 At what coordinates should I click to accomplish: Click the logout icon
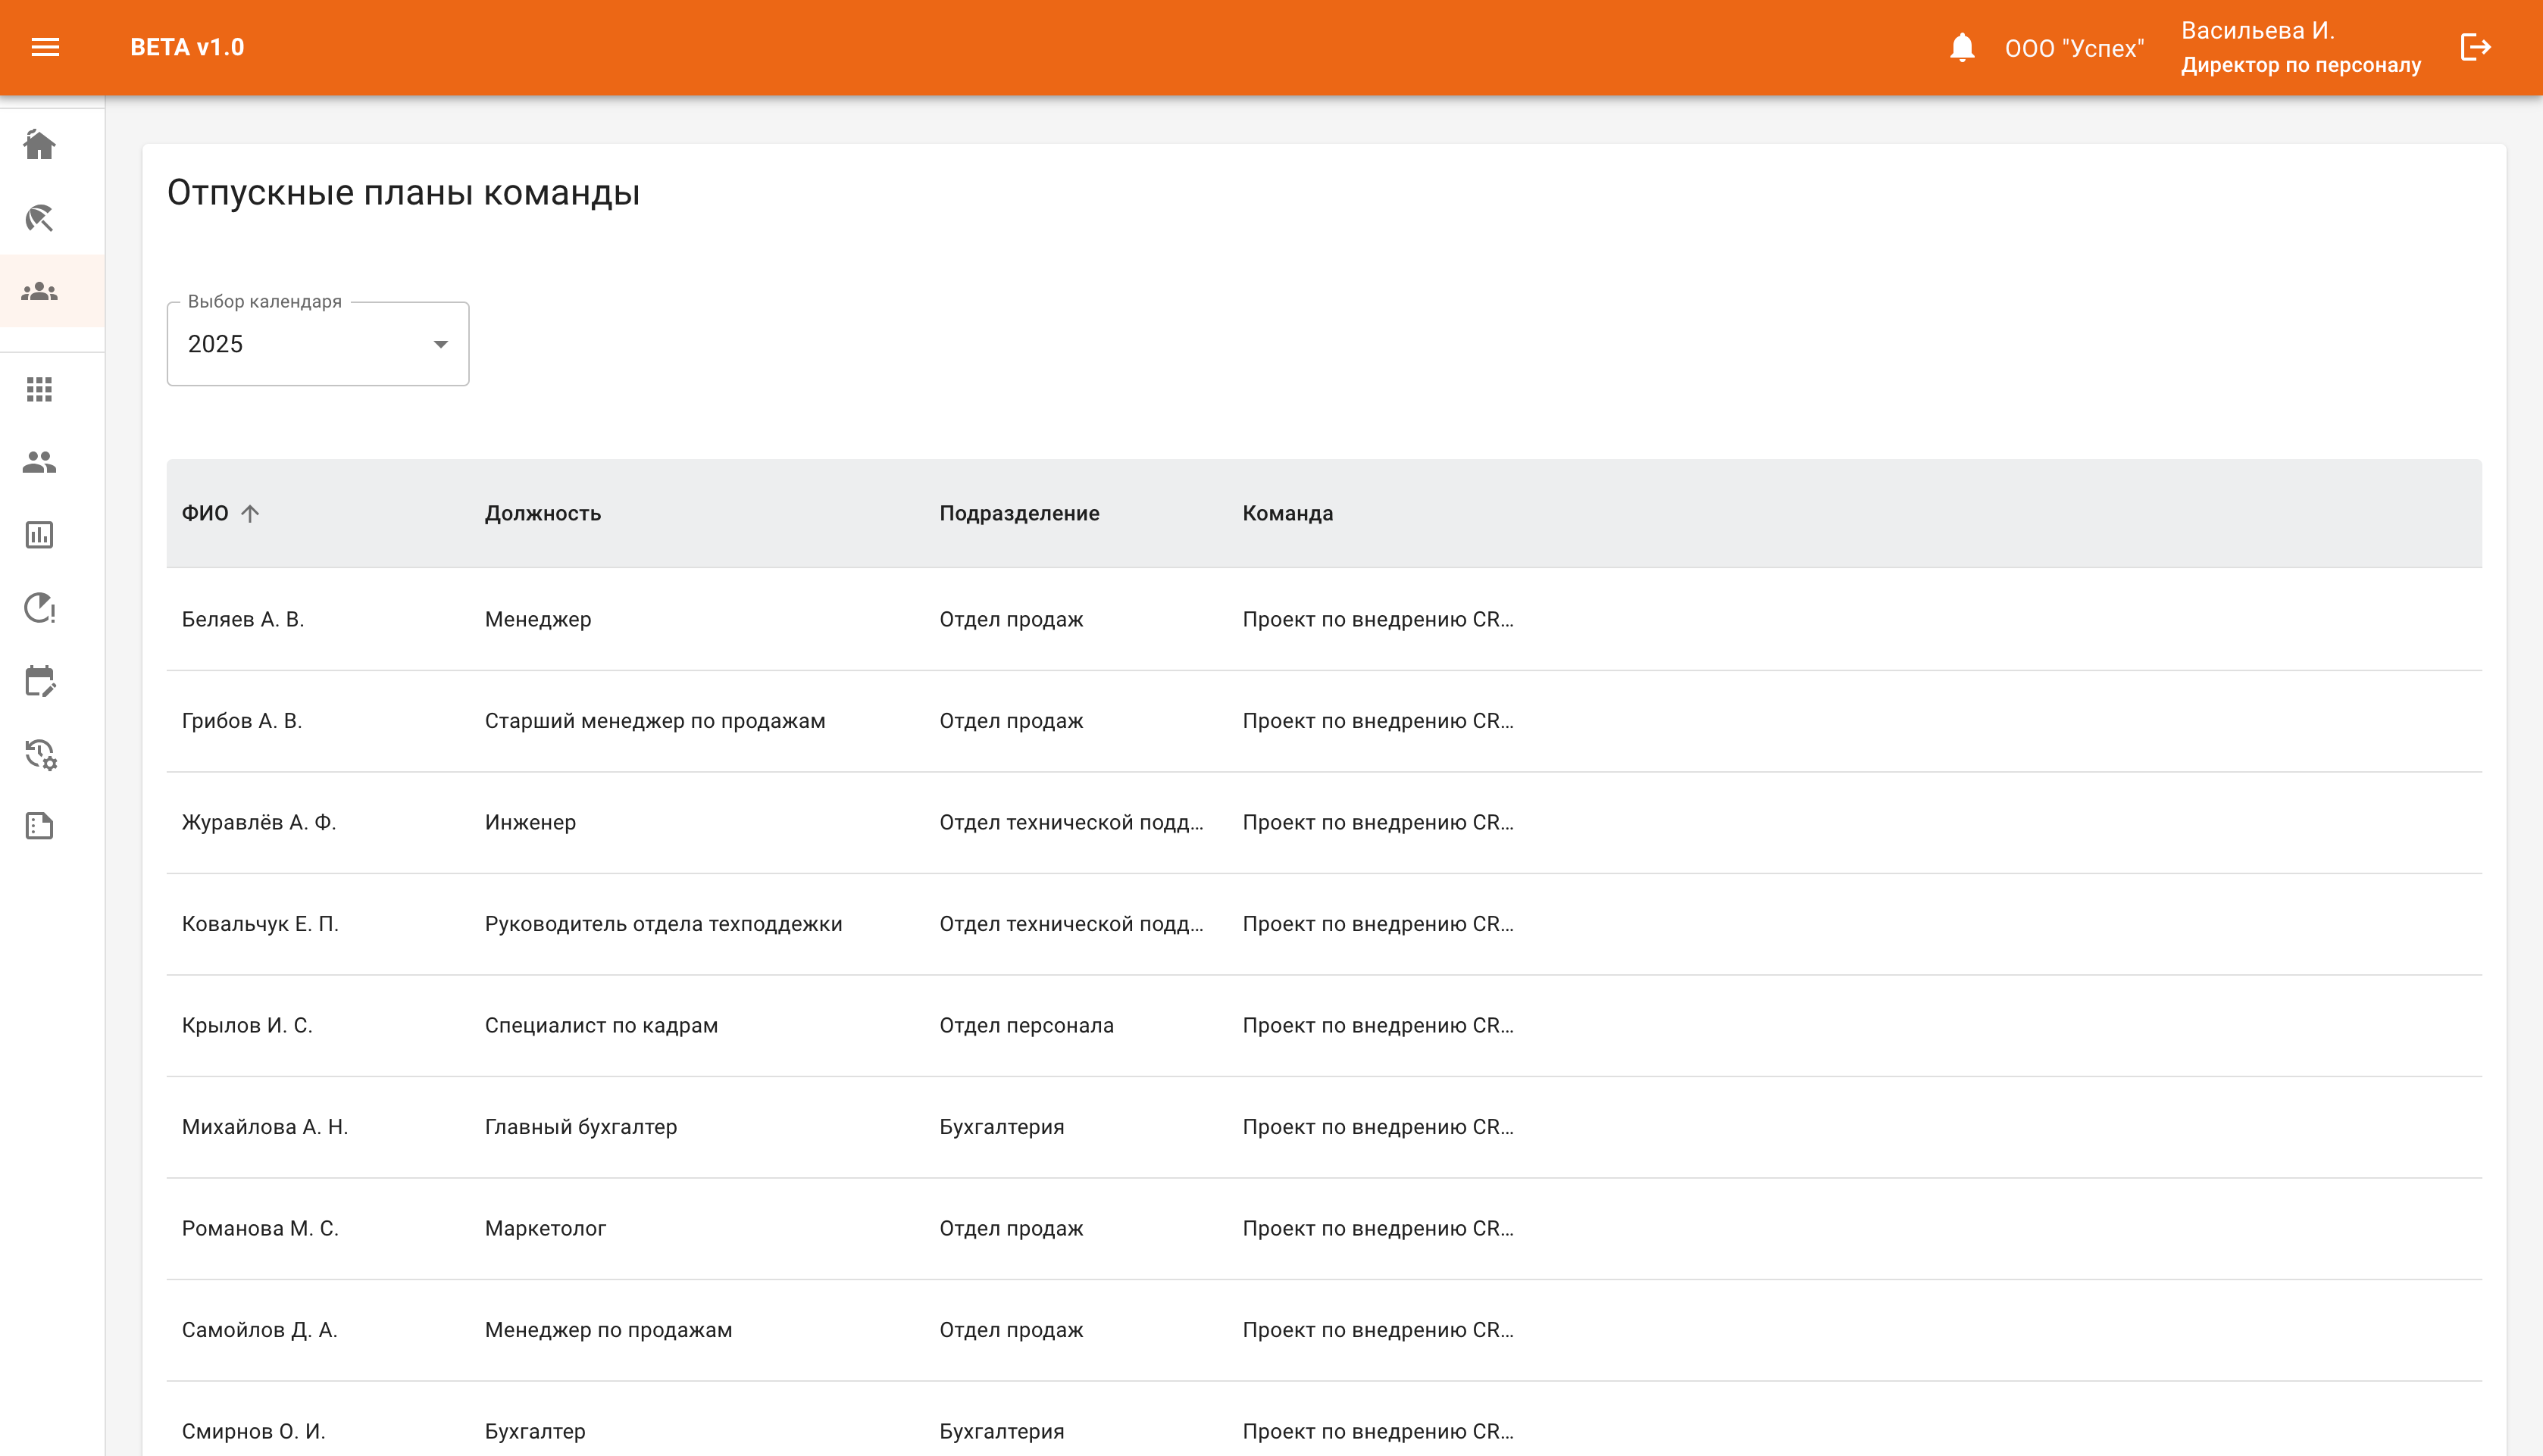(x=2475, y=47)
